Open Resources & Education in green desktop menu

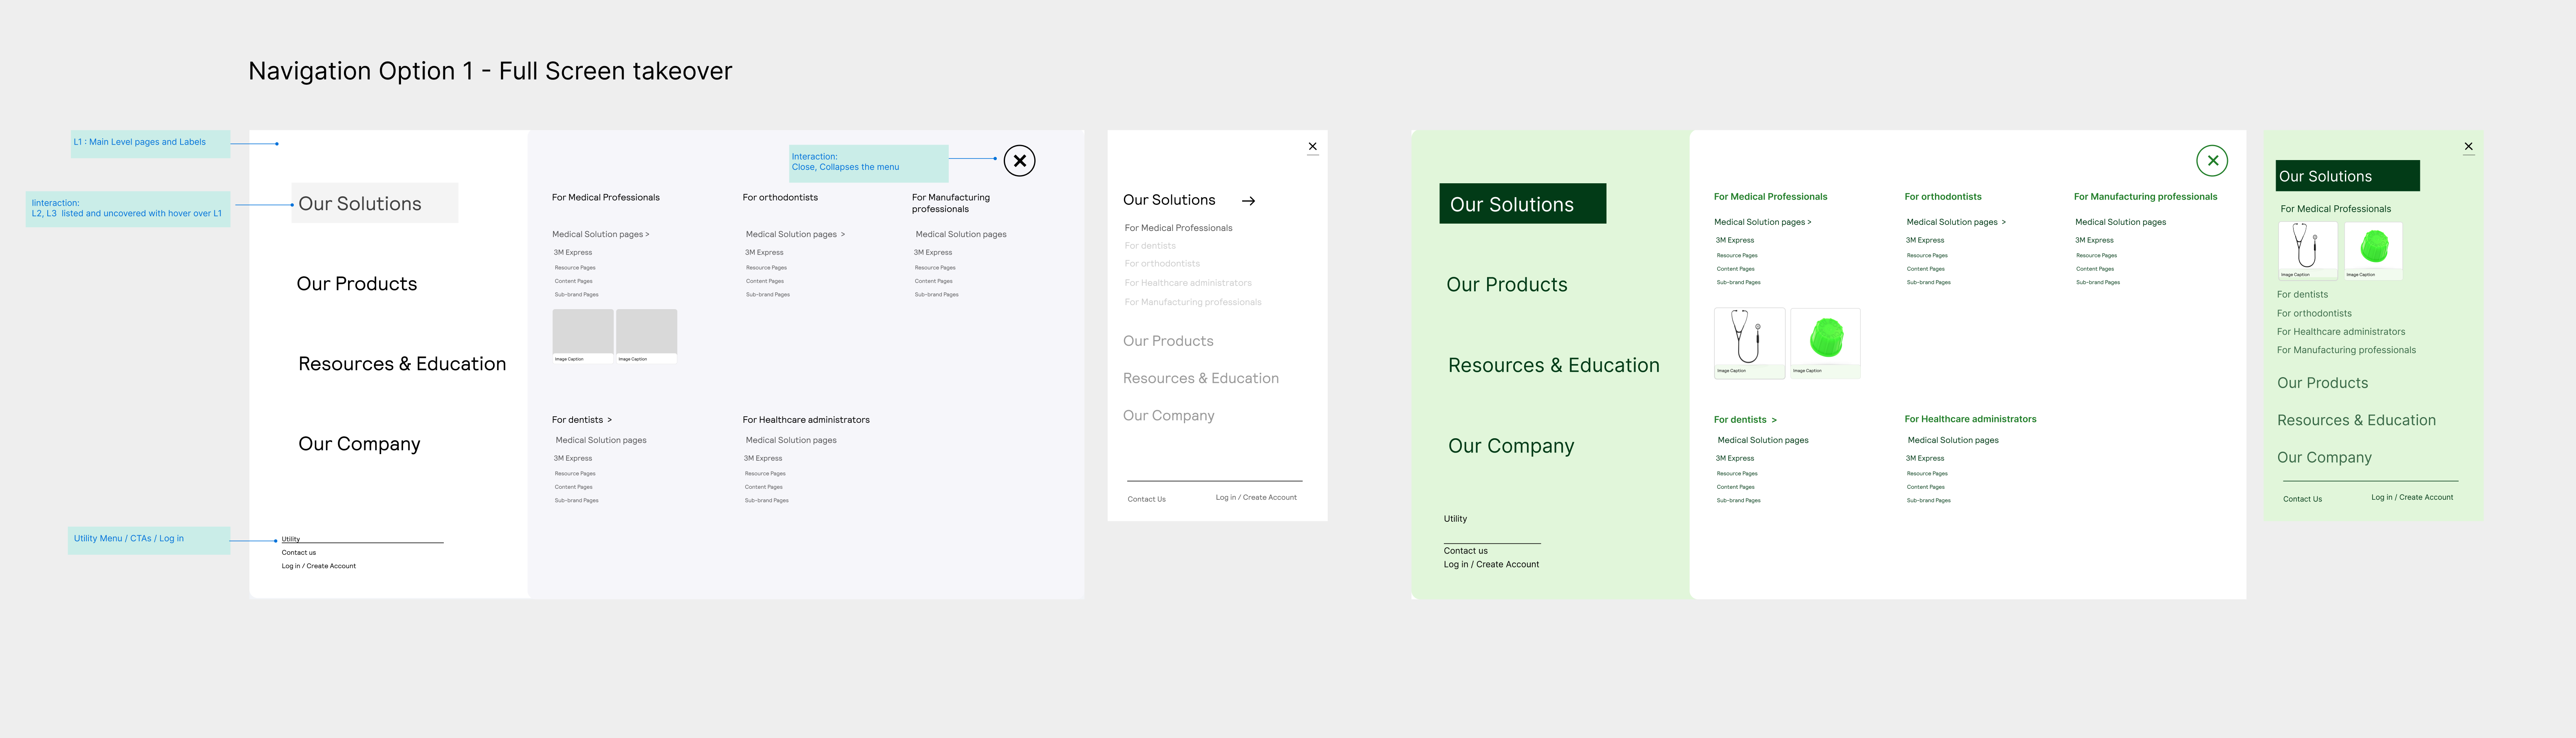(1554, 365)
